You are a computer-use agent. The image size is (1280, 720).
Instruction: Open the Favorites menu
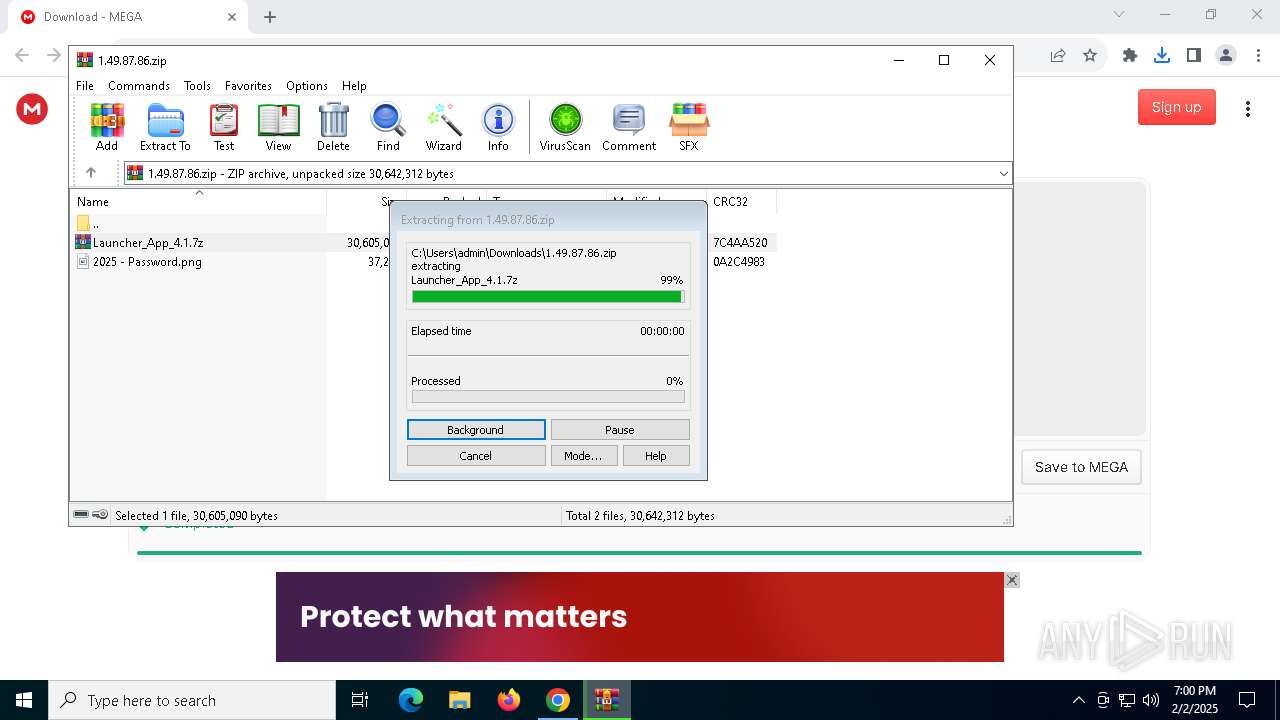coord(248,86)
